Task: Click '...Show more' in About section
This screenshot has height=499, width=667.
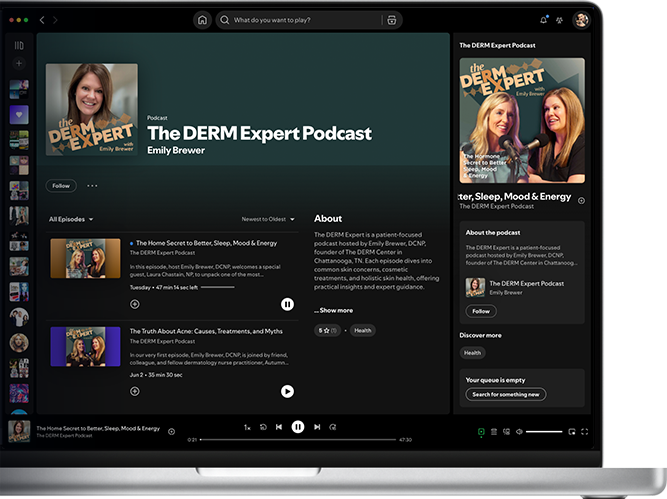Action: pyautogui.click(x=334, y=310)
